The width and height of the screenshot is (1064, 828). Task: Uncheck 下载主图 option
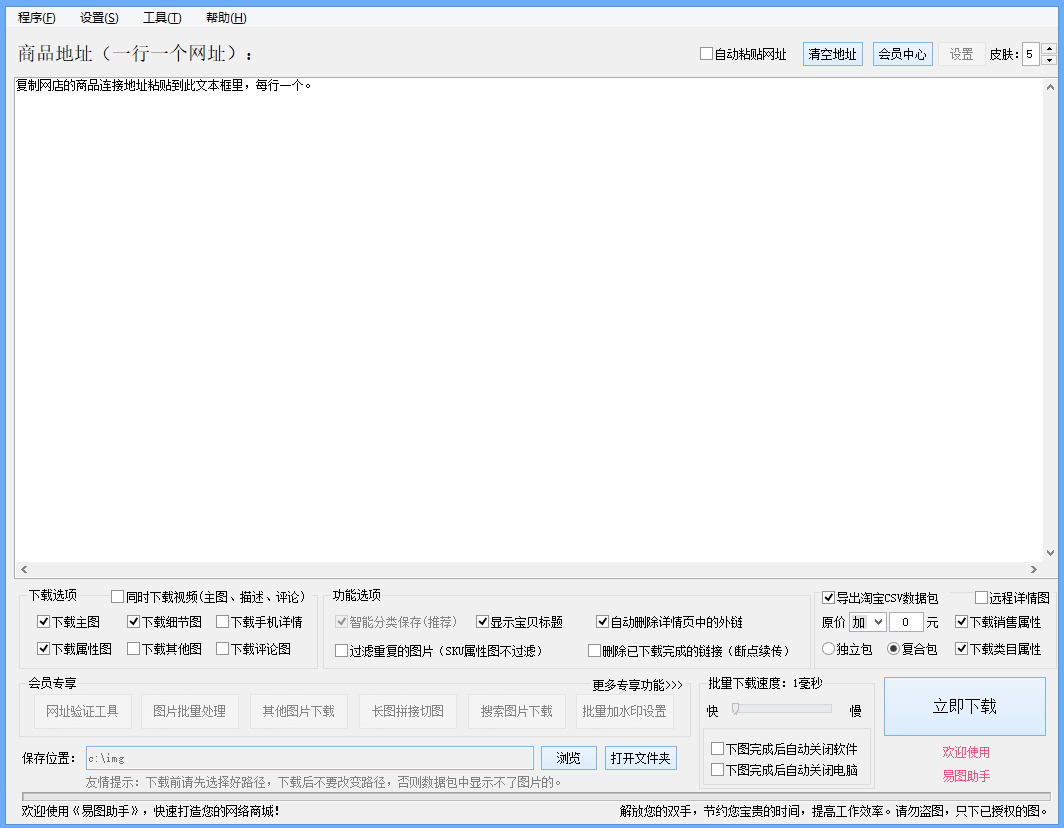[x=43, y=622]
